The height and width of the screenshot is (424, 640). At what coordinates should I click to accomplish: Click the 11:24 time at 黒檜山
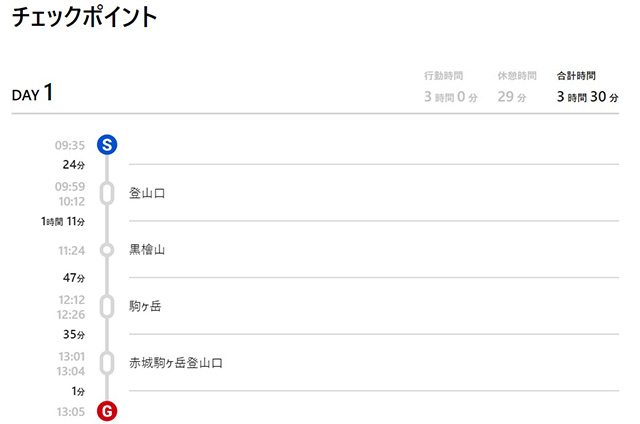[x=70, y=250]
